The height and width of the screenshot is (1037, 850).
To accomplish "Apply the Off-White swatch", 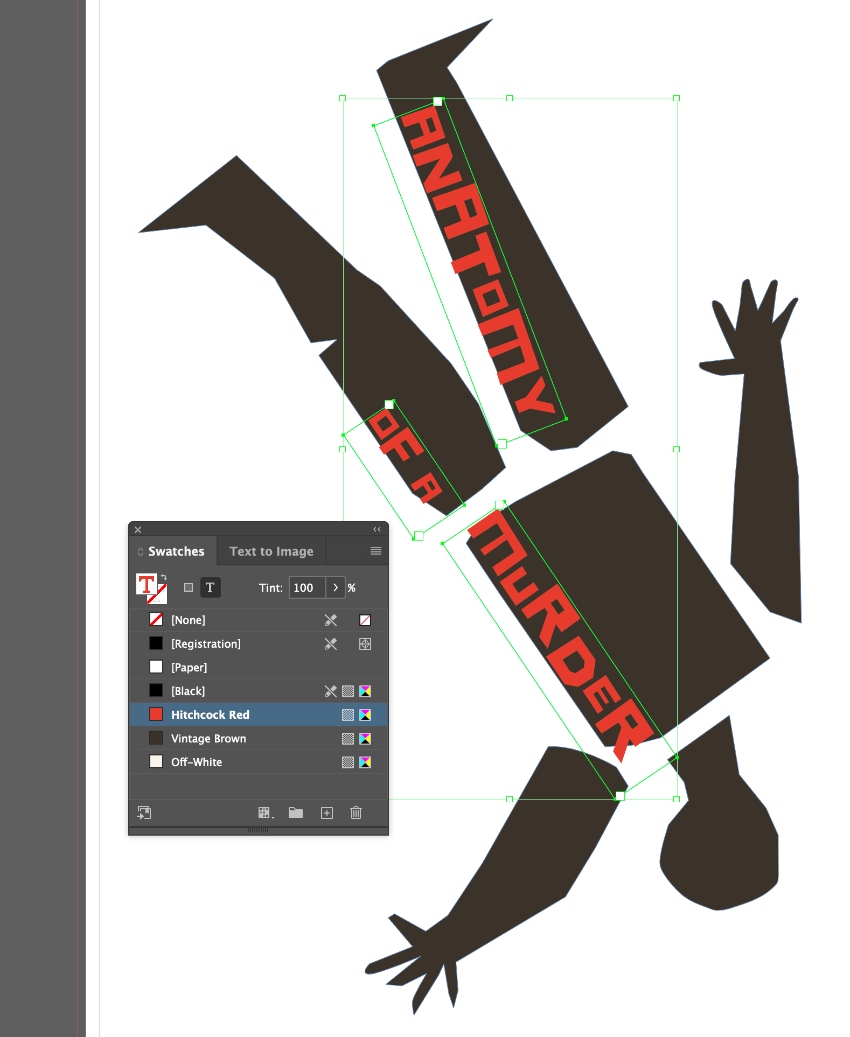I will click(x=258, y=762).
